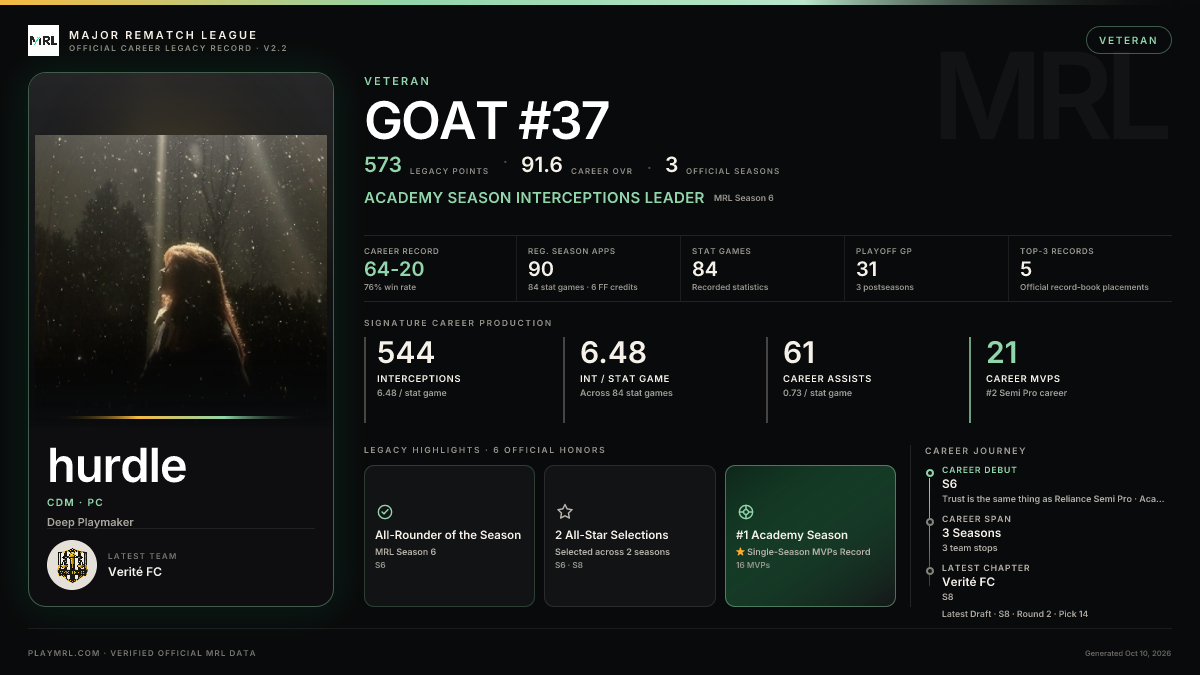Click the 91.6 career OVR value
This screenshot has width=1200, height=675.
pyautogui.click(x=542, y=165)
